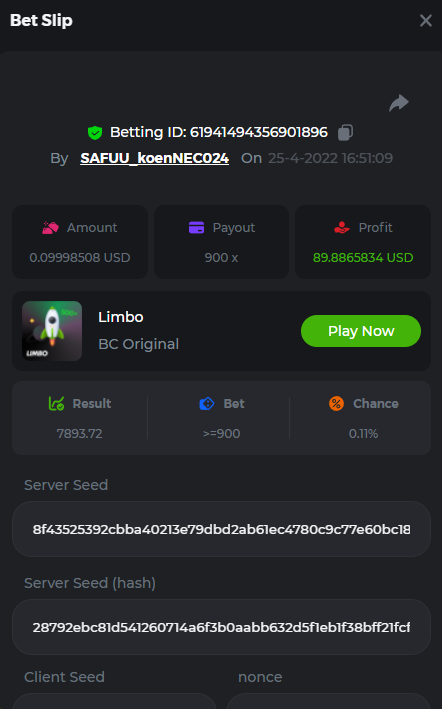Copy the Betting ID with the copy icon
Image resolution: width=442 pixels, height=709 pixels.
click(345, 132)
